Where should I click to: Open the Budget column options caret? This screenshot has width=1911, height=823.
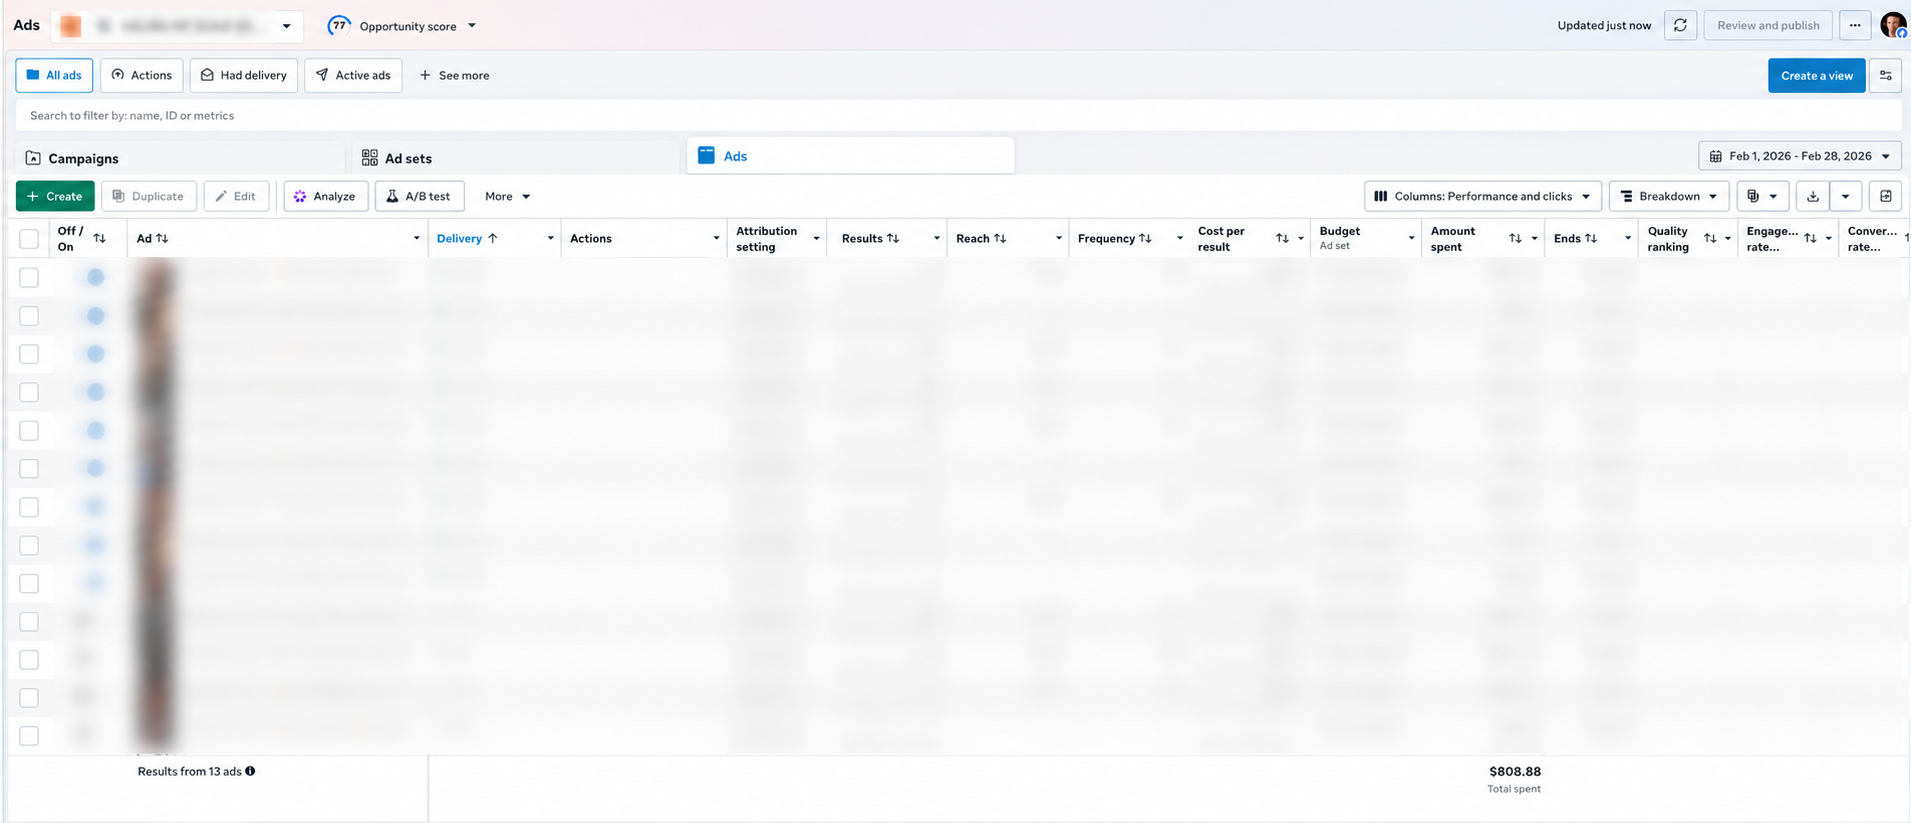(1411, 239)
